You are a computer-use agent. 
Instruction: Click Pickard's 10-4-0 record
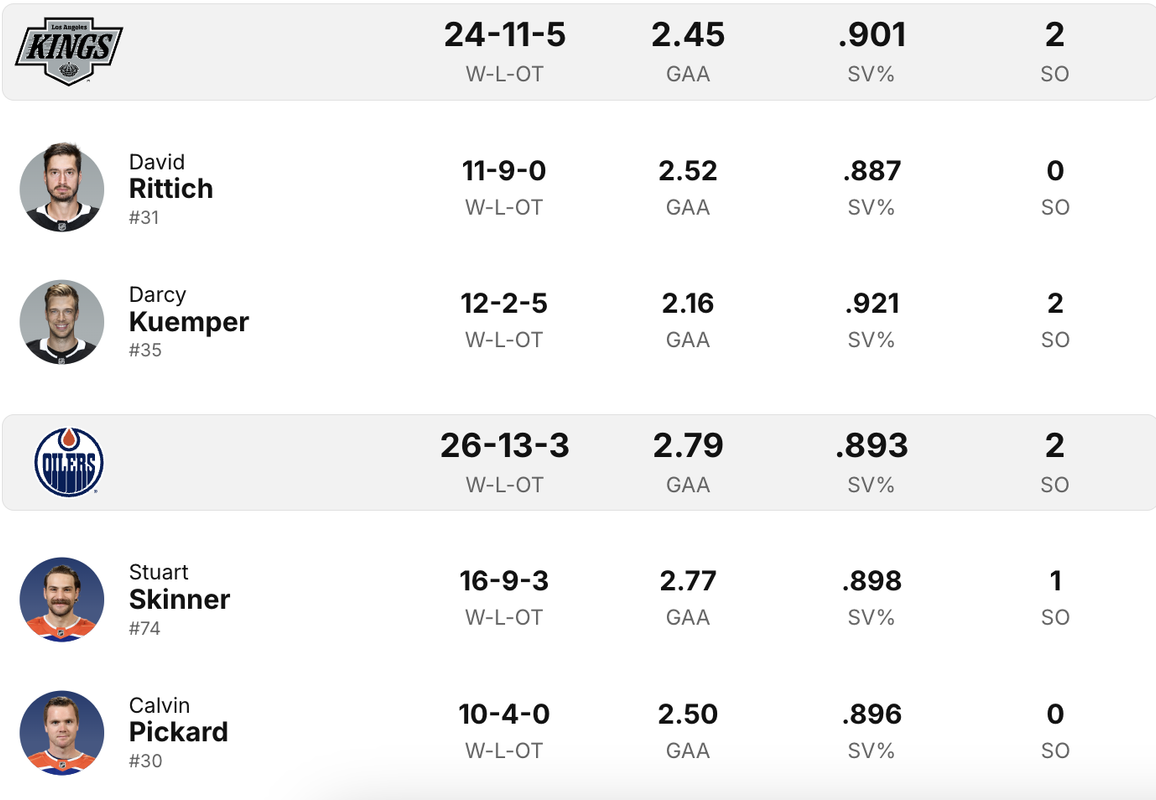coord(504,714)
